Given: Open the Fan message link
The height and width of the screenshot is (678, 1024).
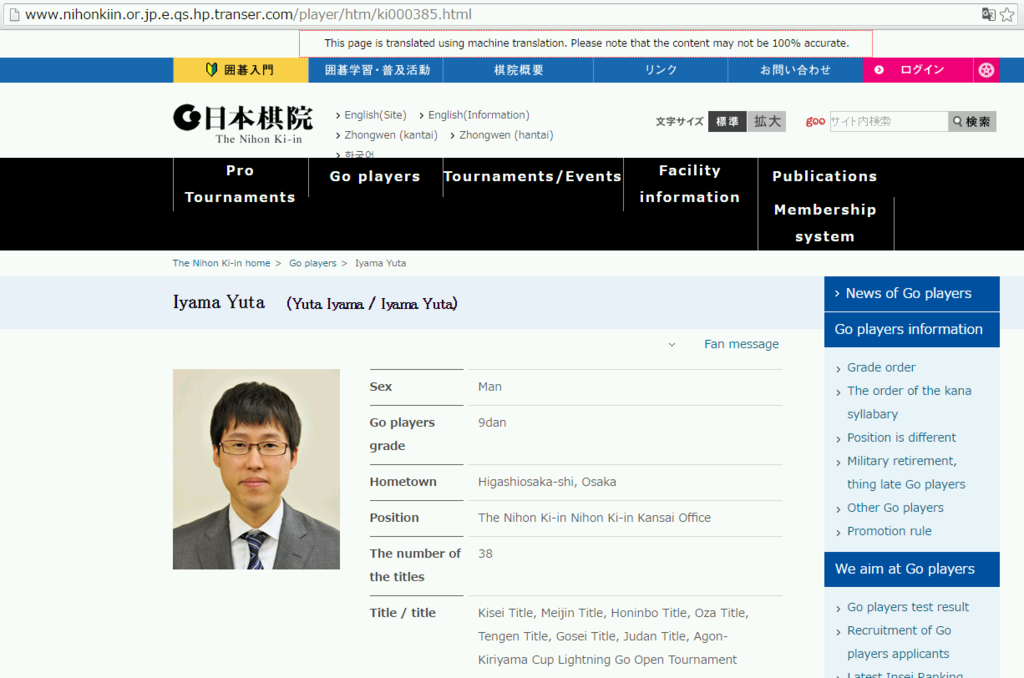Looking at the screenshot, I should [741, 344].
